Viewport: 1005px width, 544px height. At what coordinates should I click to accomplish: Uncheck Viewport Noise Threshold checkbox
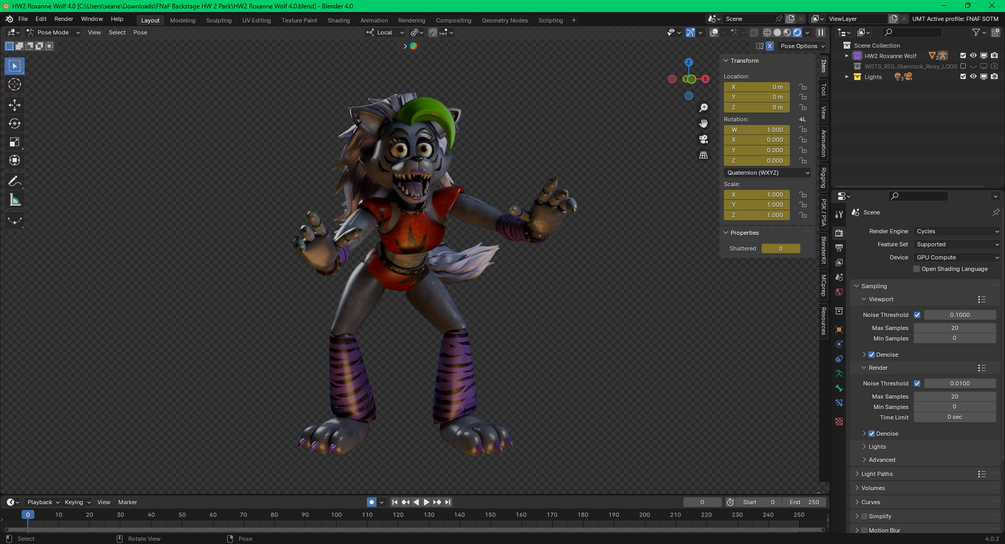point(917,315)
